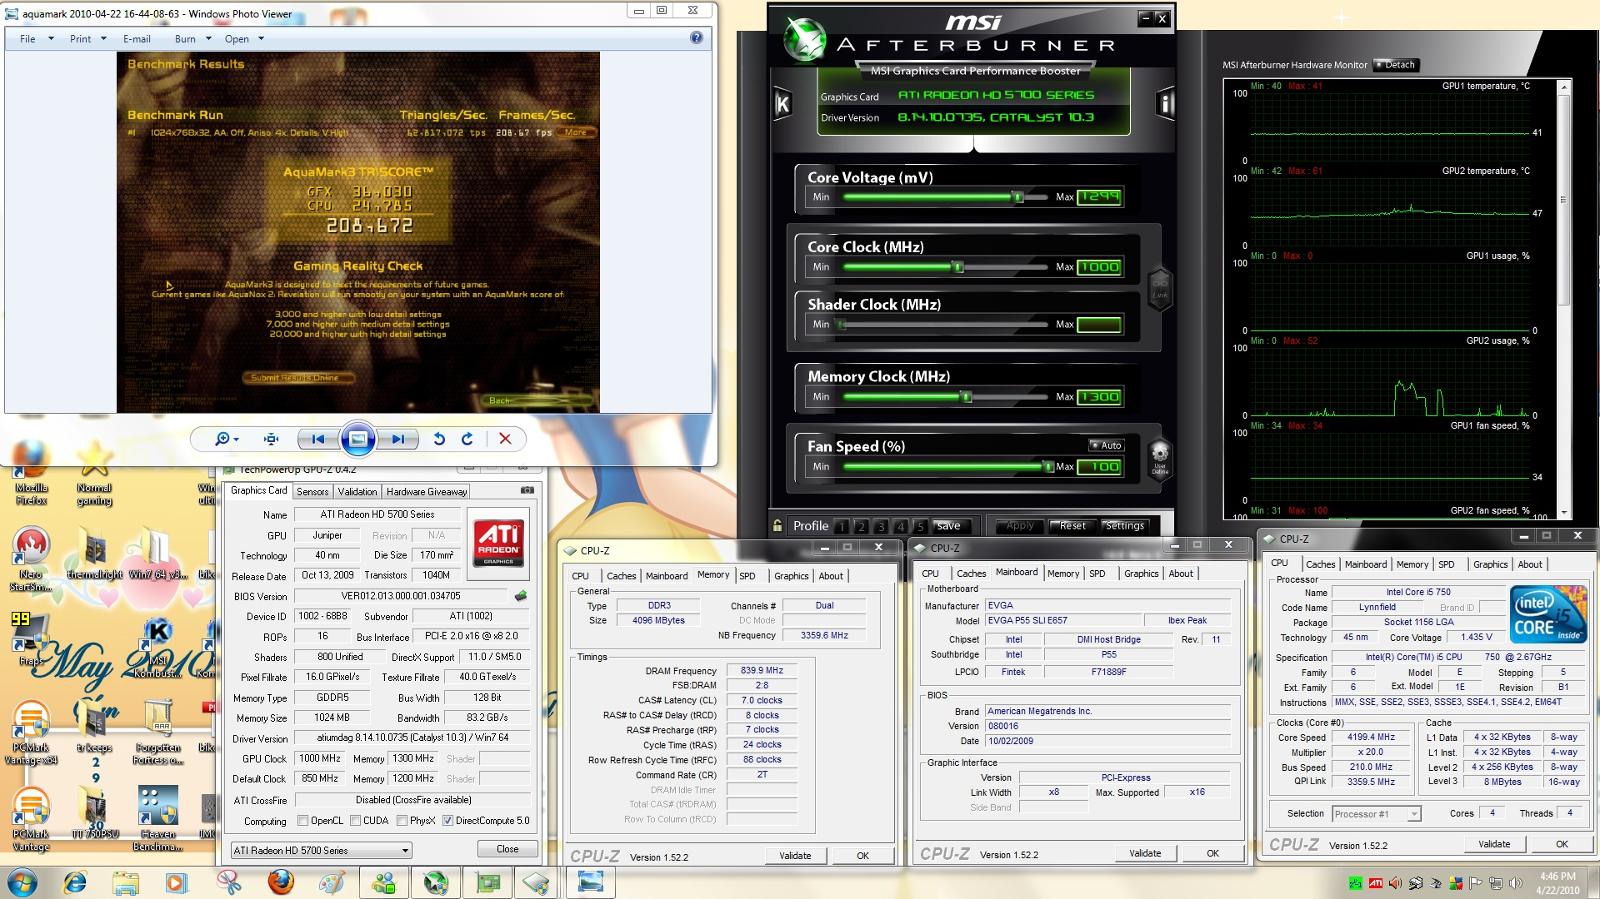Go to previous image in Photo Viewer
The height and width of the screenshot is (899, 1600).
click(318, 439)
